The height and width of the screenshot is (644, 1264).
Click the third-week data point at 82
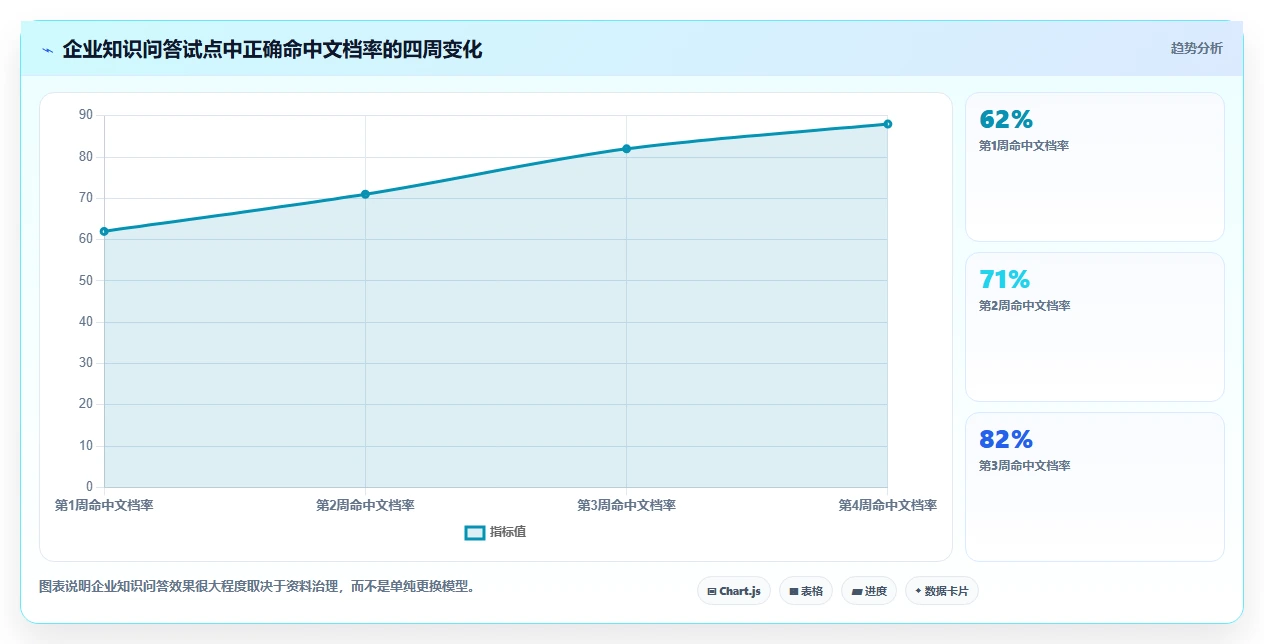(x=626, y=149)
